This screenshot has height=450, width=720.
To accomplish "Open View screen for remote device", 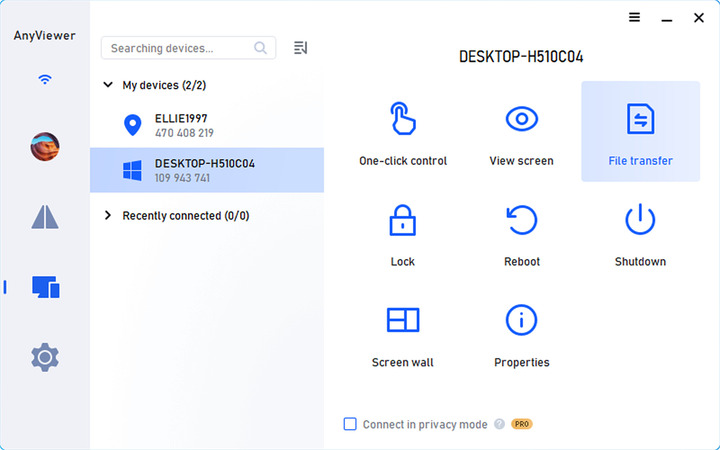I will pyautogui.click(x=521, y=121).
